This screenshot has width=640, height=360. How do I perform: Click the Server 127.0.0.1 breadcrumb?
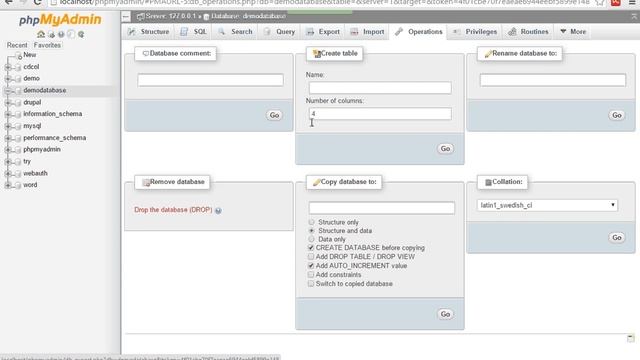coord(171,16)
